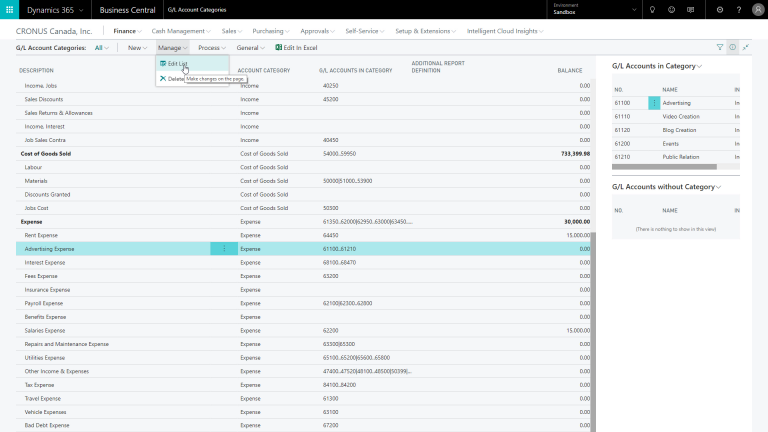Select Edit List from Manage menu
768x432 pixels.
point(192,64)
